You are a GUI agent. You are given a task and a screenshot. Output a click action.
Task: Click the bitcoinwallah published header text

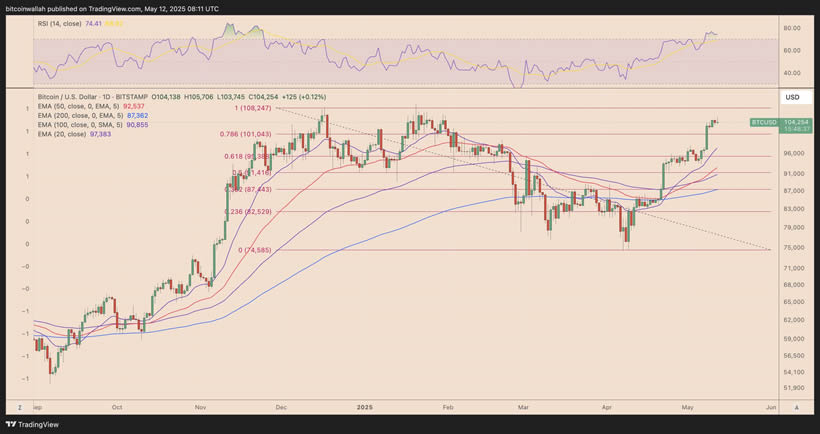110,7
